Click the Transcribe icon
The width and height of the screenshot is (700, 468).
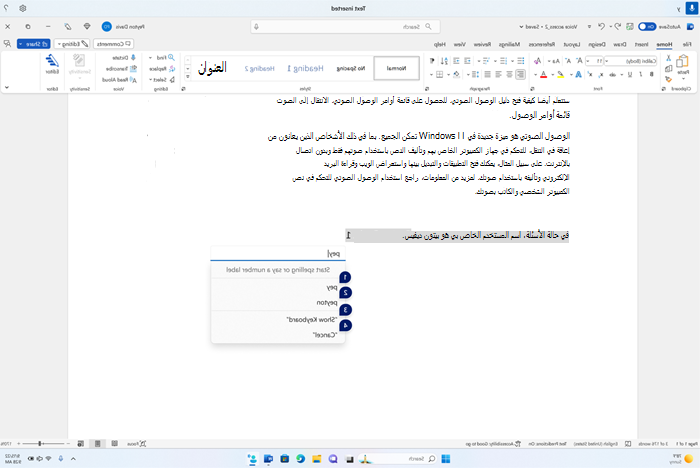(133, 68)
